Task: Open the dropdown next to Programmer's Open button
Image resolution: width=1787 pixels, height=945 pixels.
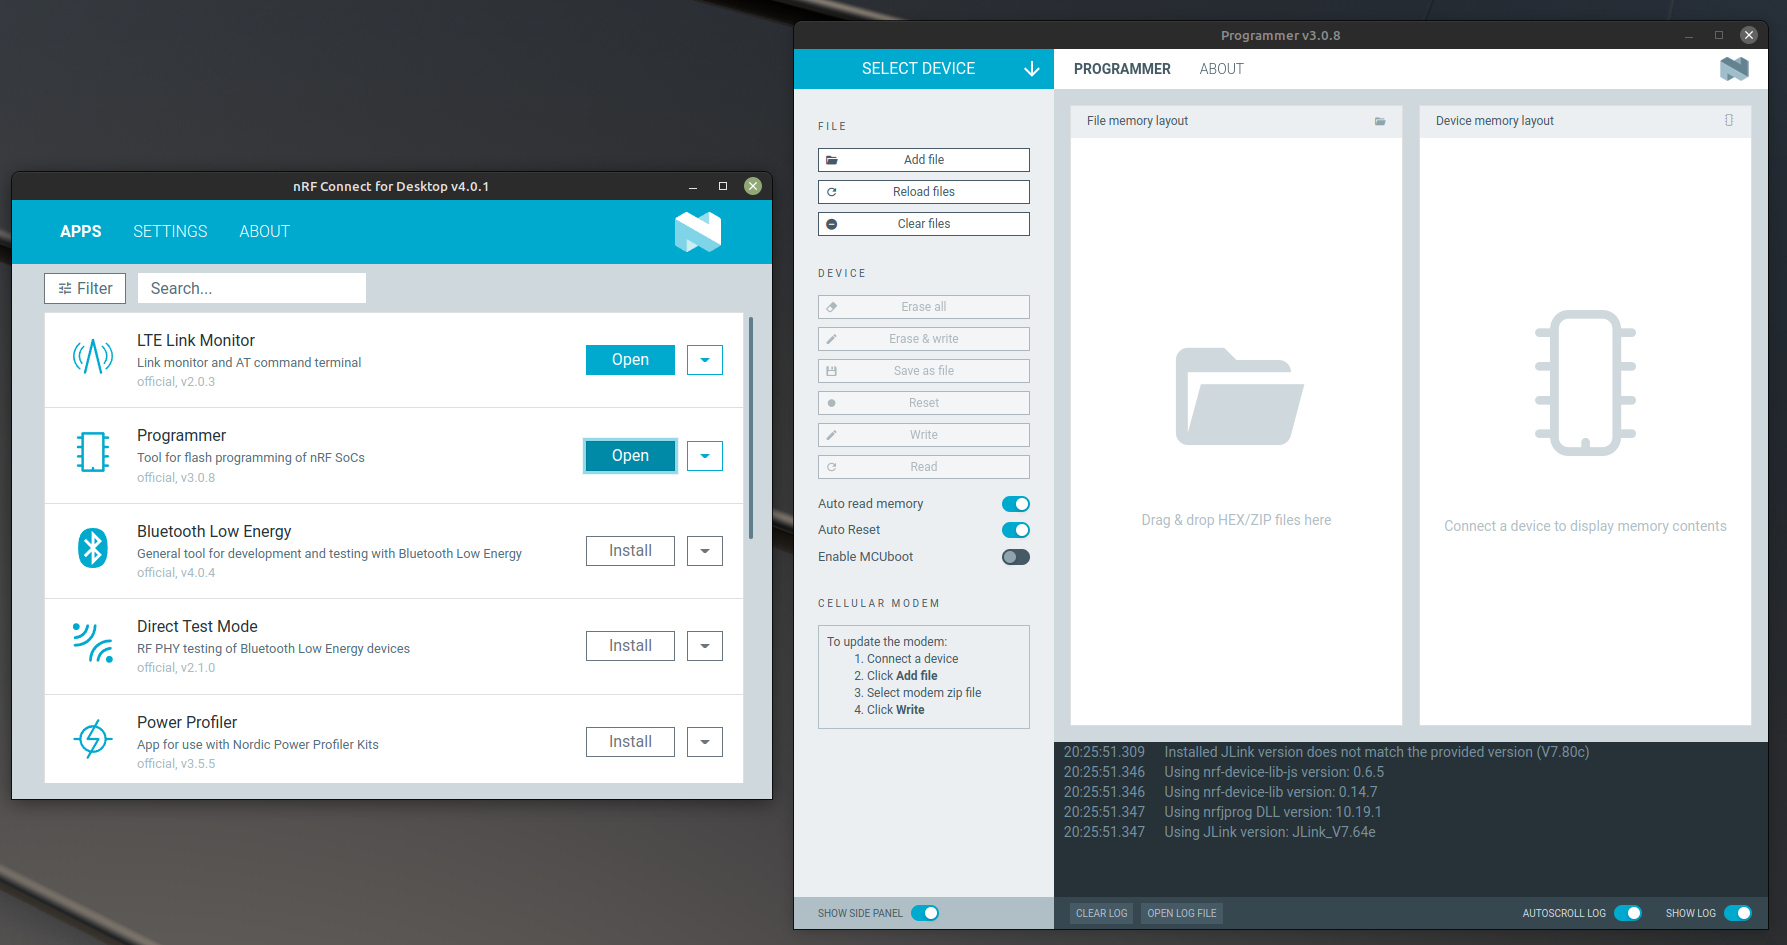Action: point(705,455)
